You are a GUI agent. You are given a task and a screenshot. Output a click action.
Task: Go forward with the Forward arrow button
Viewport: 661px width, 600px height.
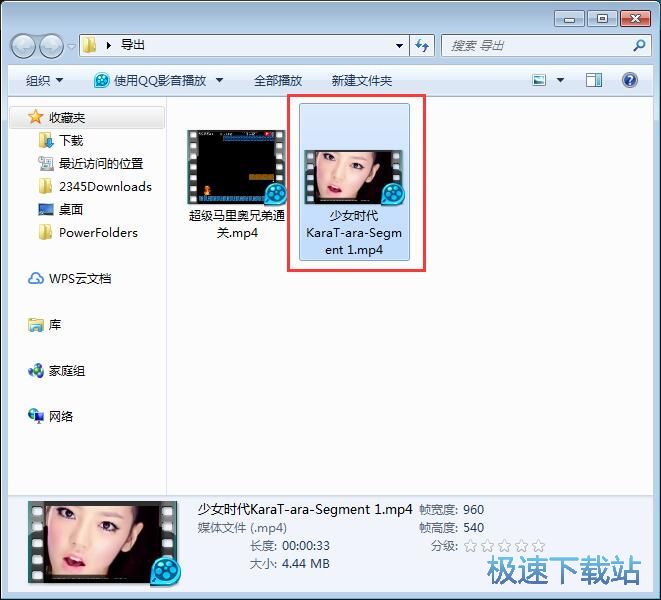(x=51, y=46)
